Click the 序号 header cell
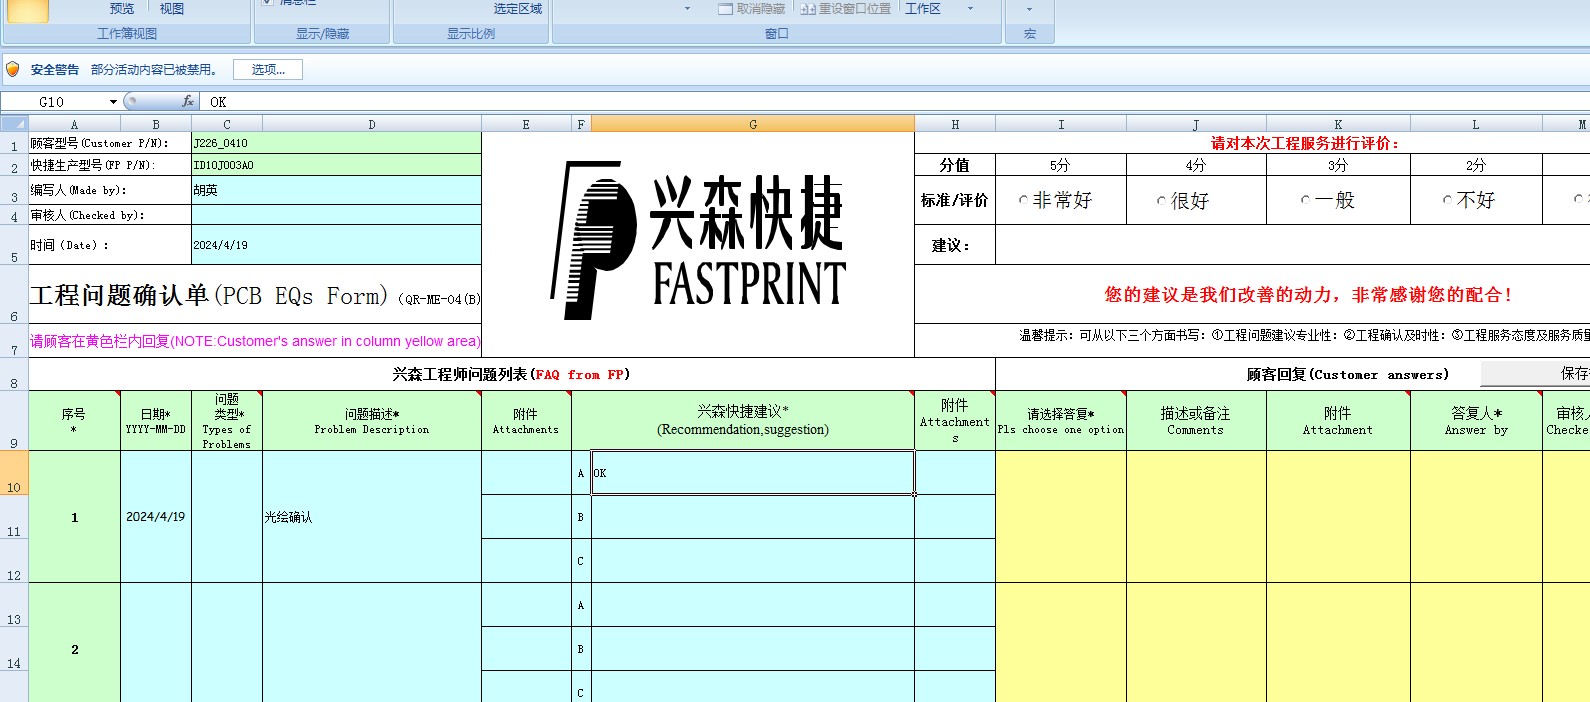 (74, 421)
